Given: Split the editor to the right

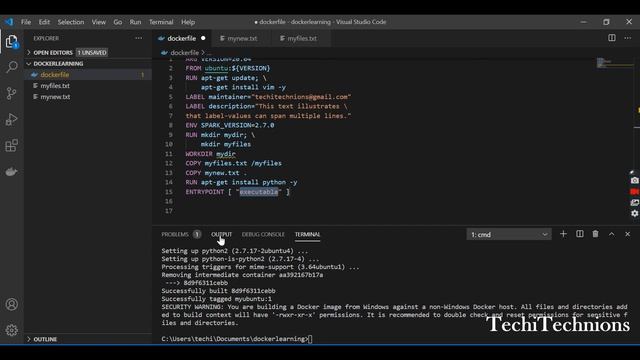Looking at the screenshot, I should [611, 38].
